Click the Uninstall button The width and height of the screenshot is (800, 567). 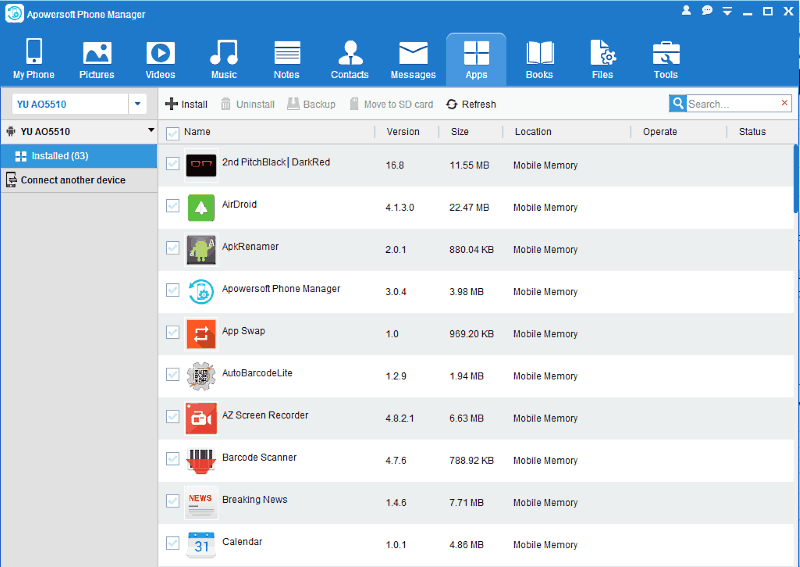coord(247,104)
